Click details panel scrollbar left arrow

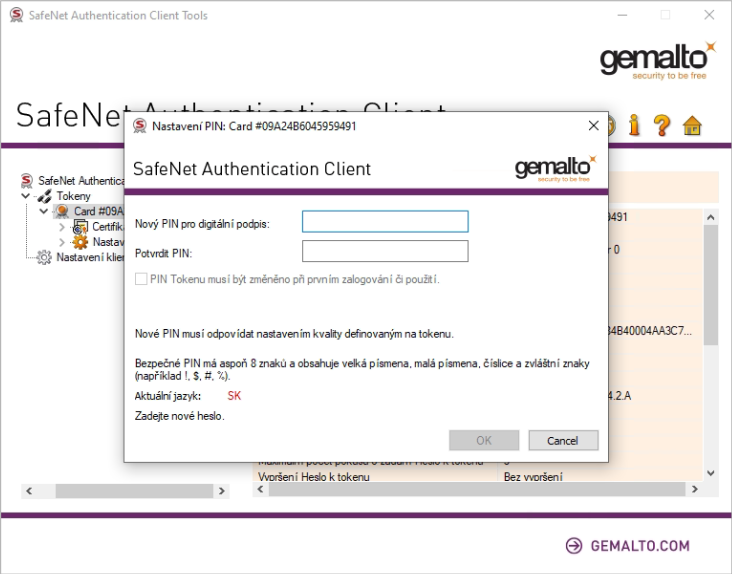(260, 489)
